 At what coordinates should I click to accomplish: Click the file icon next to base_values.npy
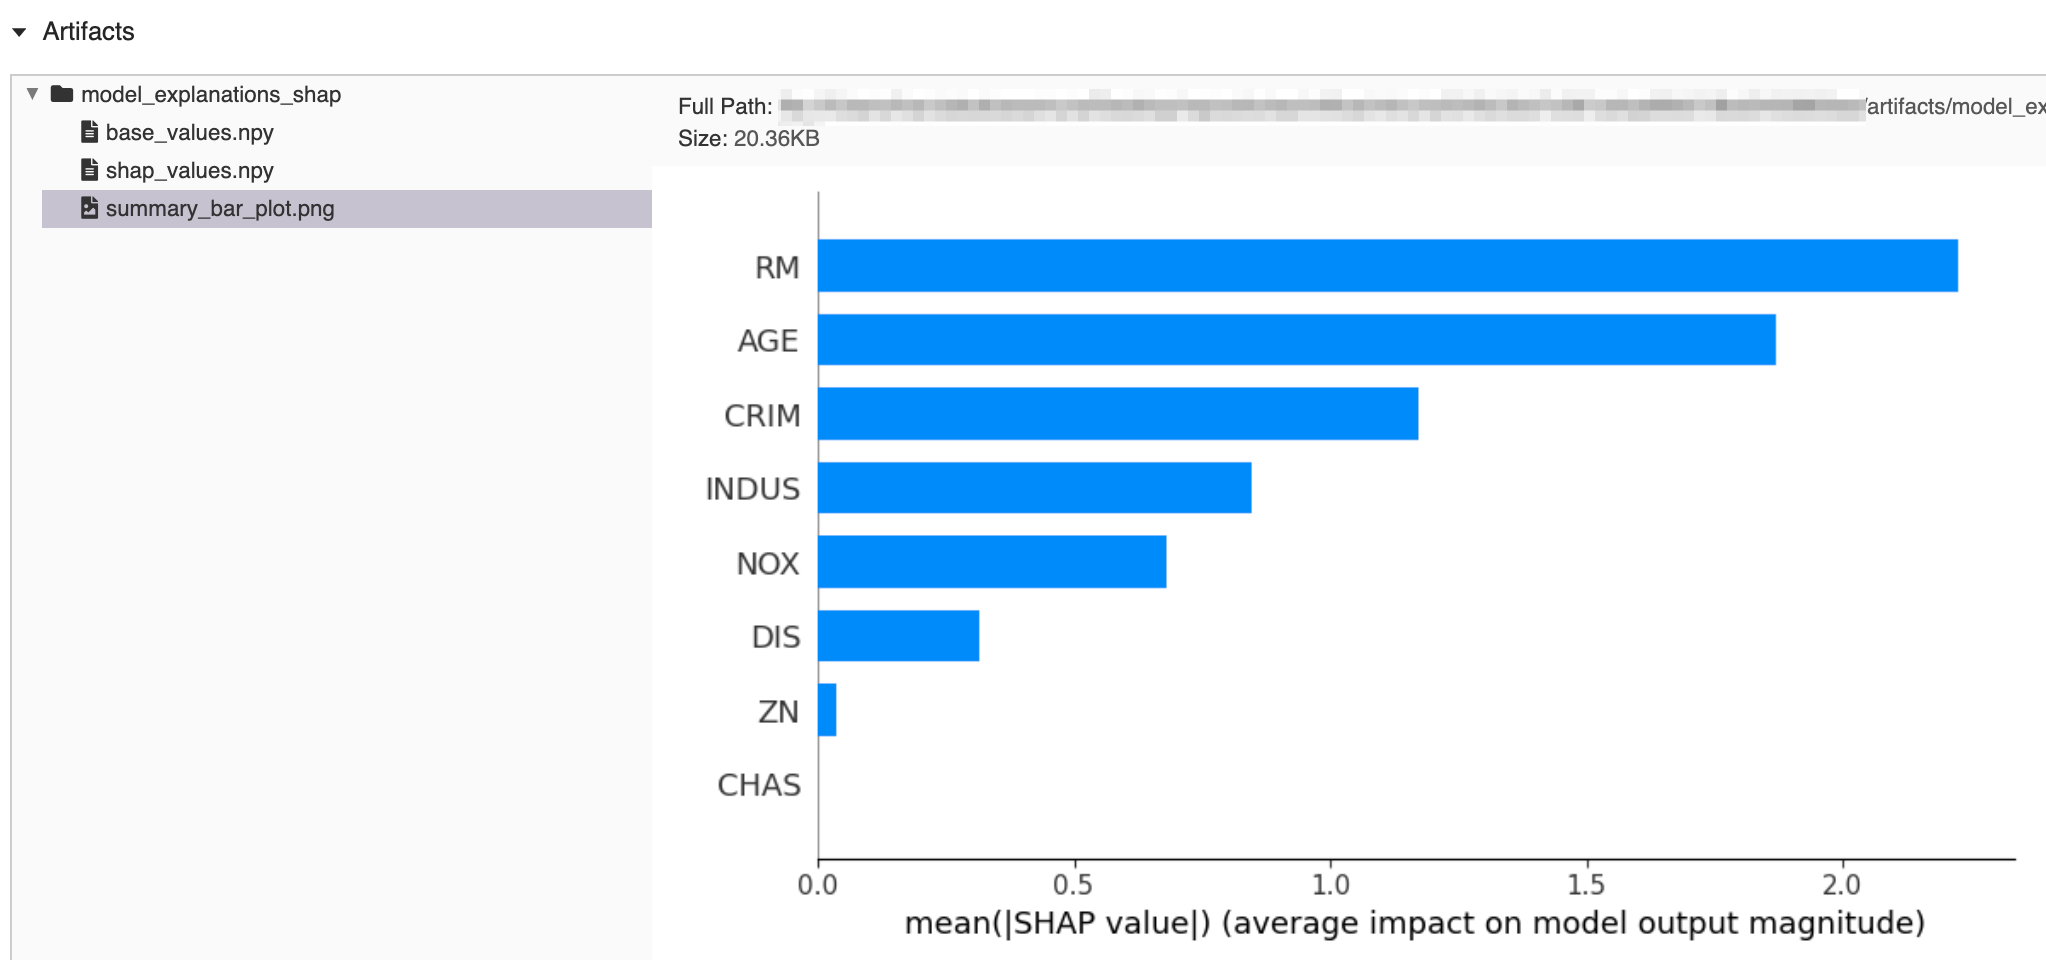(x=88, y=132)
